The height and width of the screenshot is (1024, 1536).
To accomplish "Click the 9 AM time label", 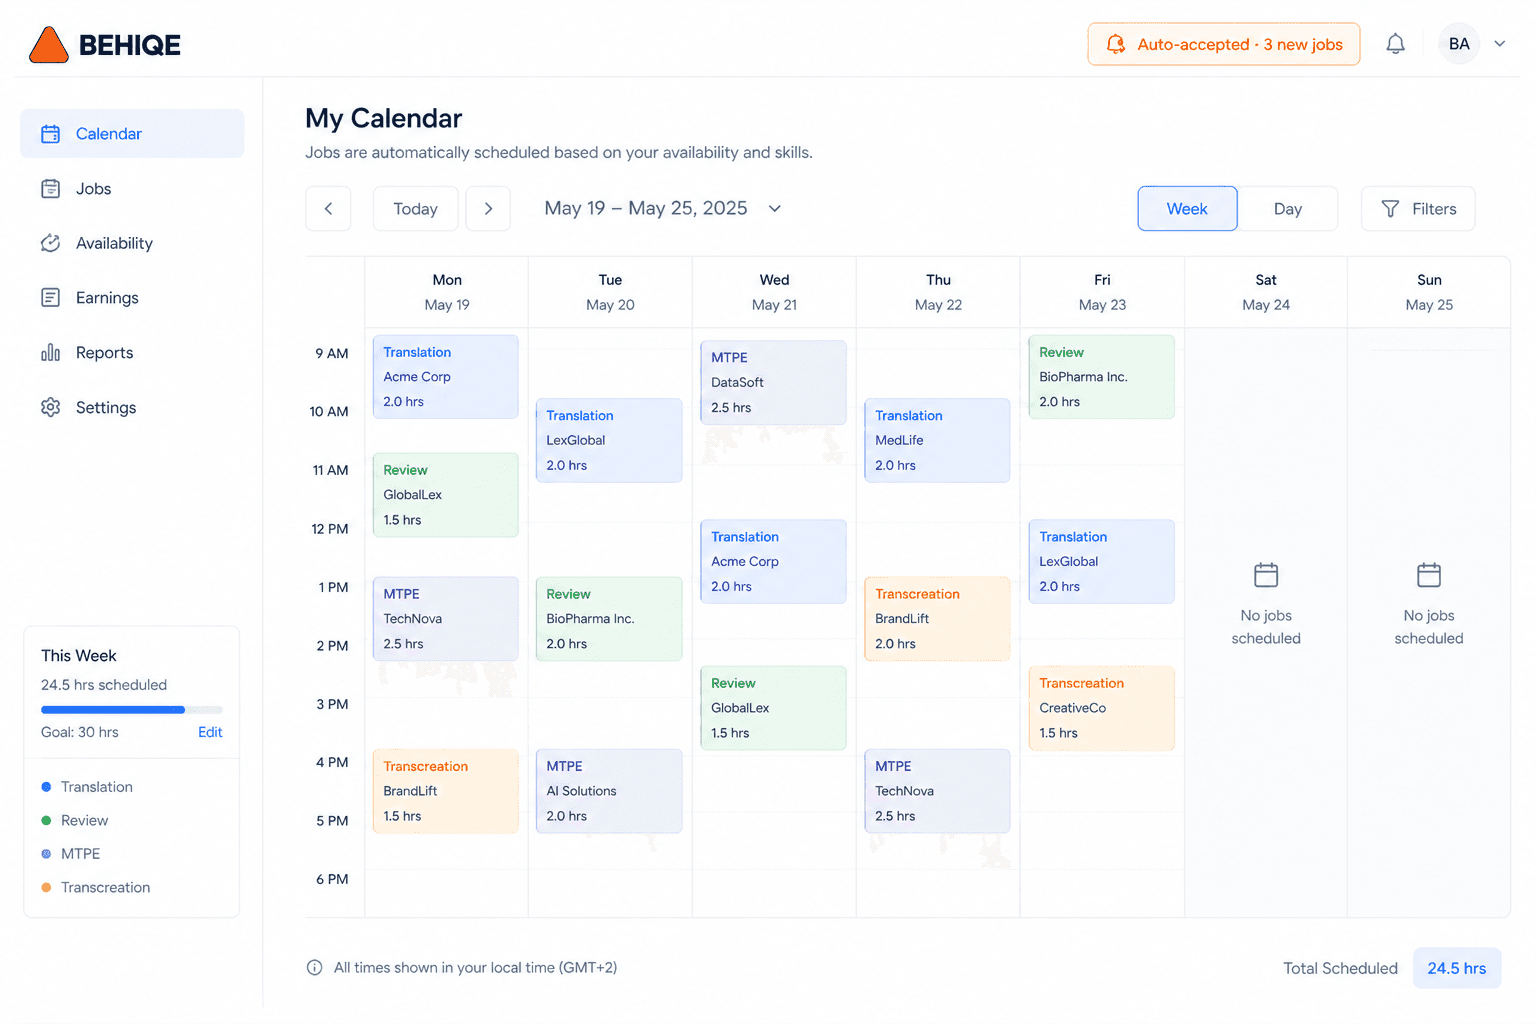I will tap(332, 353).
